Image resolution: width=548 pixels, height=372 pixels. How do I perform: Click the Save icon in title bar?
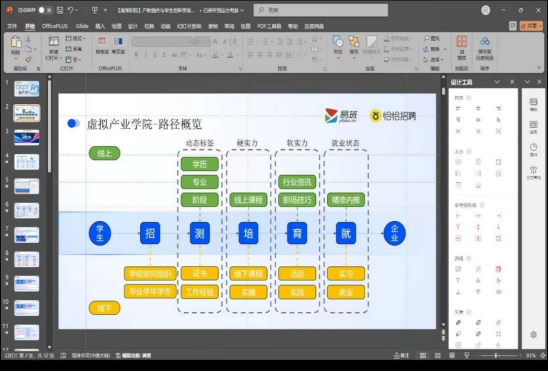60,10
